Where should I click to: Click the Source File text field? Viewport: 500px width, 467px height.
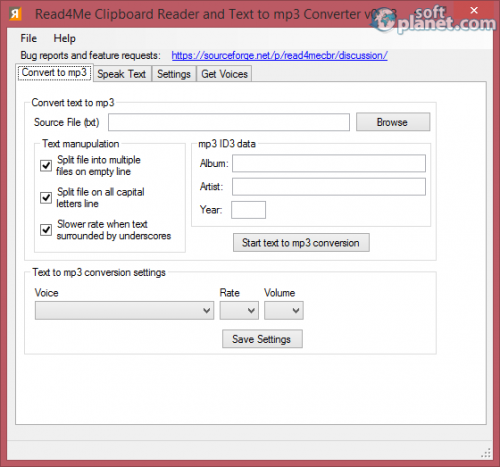[x=229, y=122]
